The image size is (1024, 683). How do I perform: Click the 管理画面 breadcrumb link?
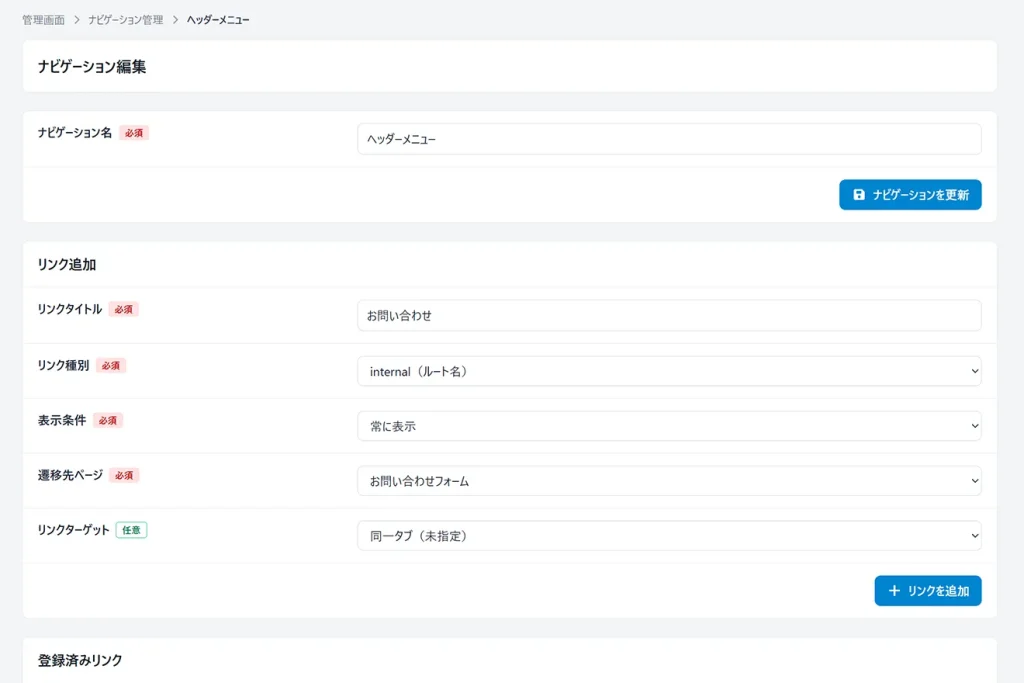(43, 20)
